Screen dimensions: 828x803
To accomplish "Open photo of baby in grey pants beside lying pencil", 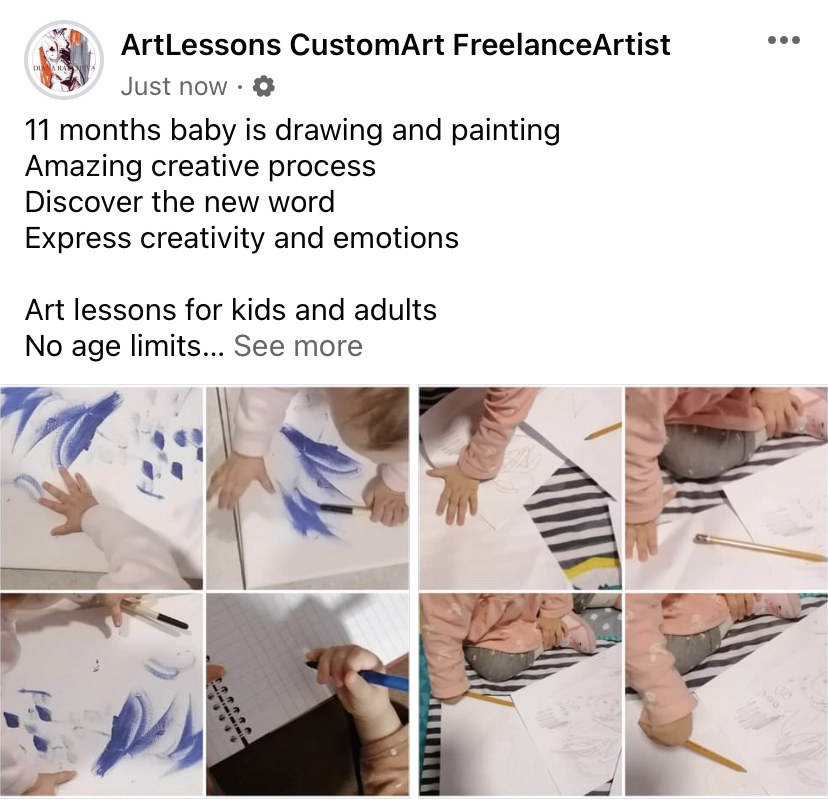I will (x=727, y=488).
